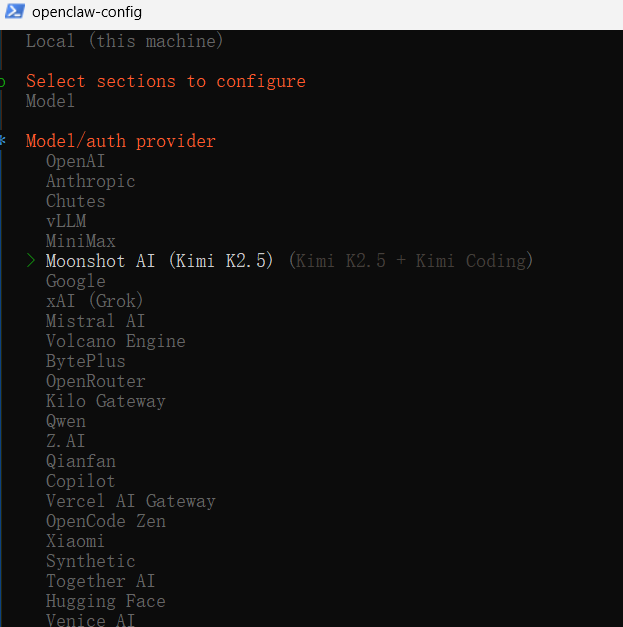
Task: Click the PowerShell icon in title bar
Action: pos(14,13)
